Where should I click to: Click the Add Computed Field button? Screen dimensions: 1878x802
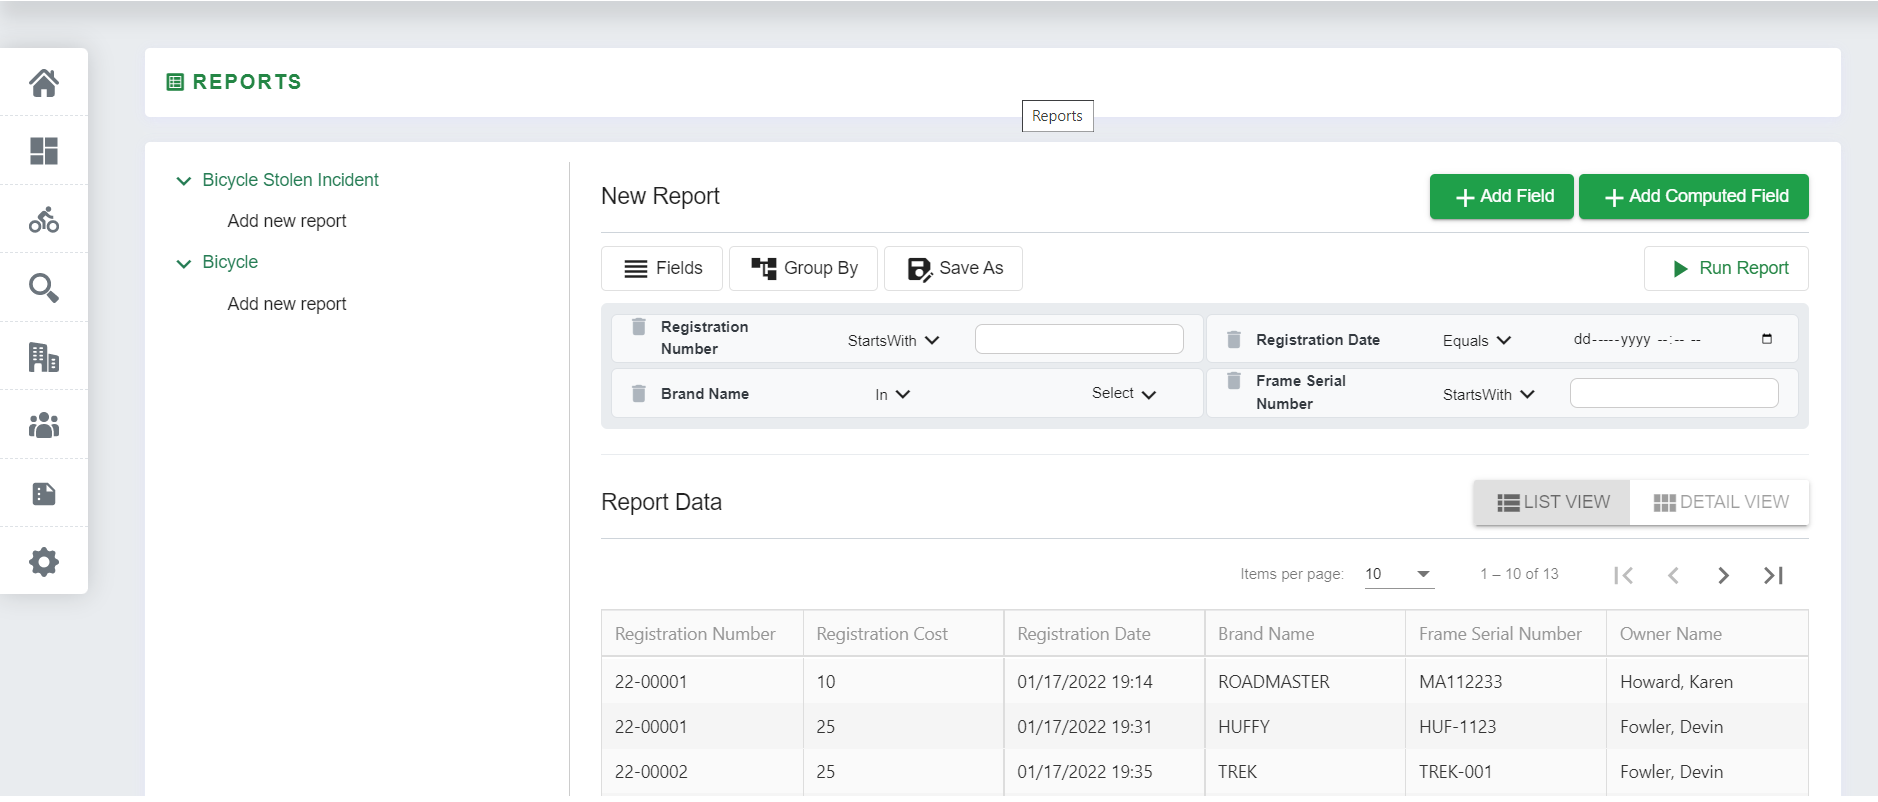[1694, 196]
